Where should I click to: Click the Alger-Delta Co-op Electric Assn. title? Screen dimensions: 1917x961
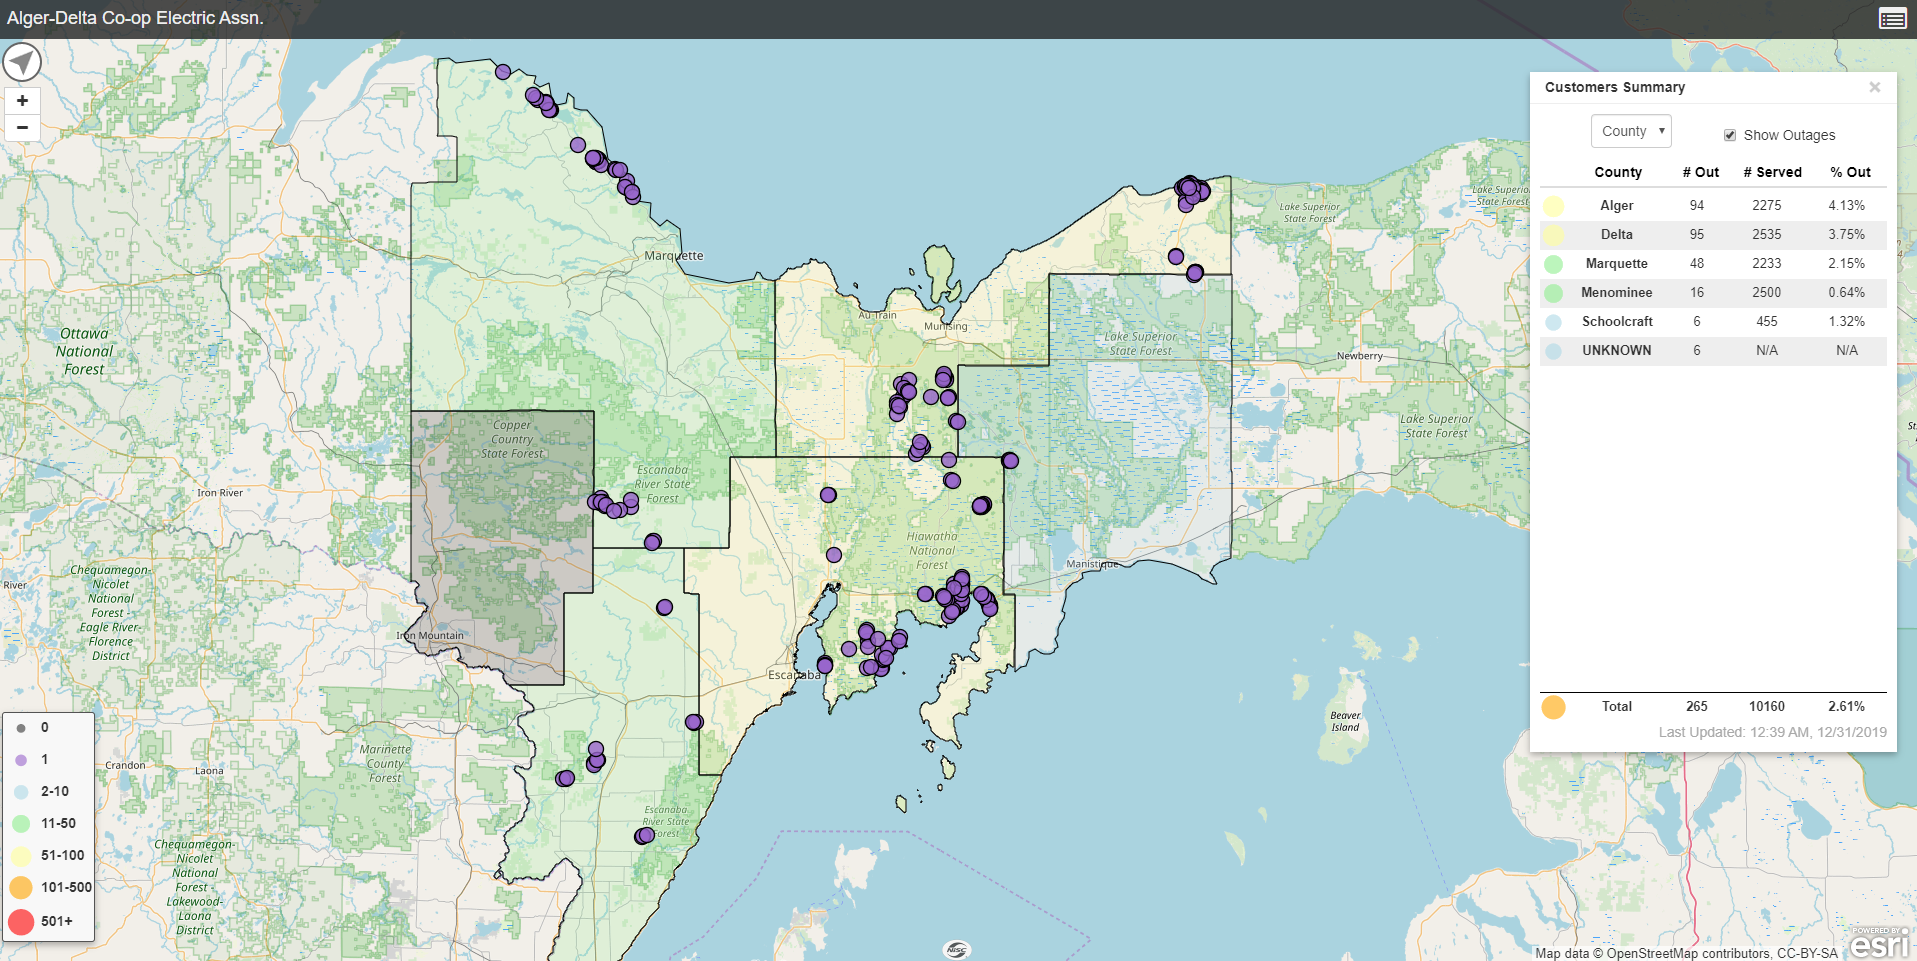pyautogui.click(x=135, y=18)
